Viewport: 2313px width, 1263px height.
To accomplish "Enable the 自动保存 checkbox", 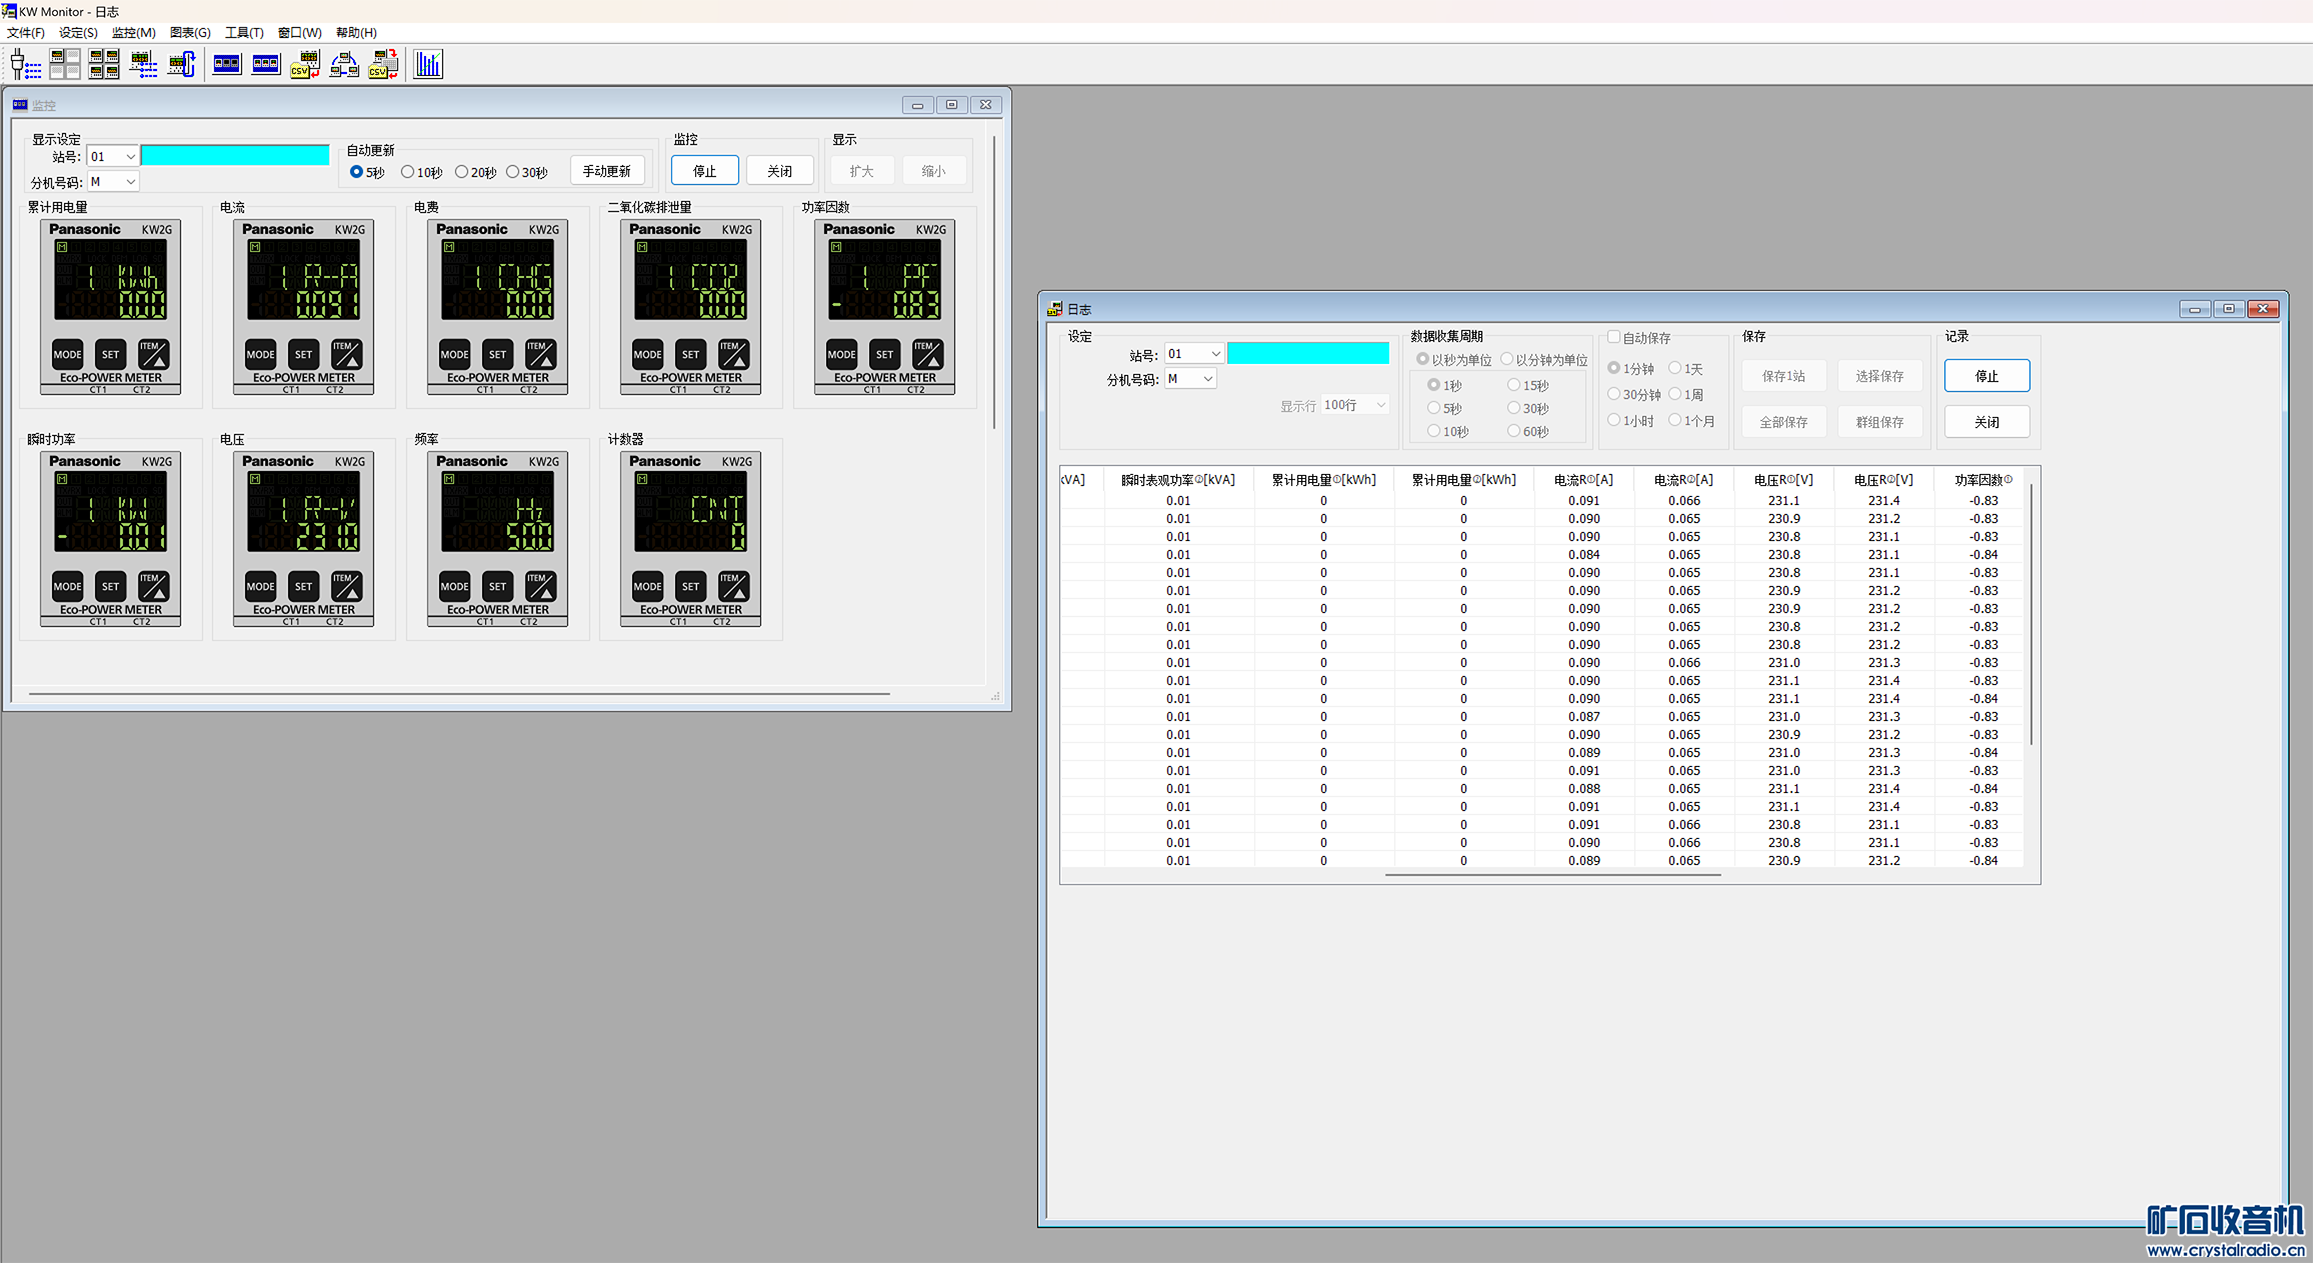I will pos(1613,338).
